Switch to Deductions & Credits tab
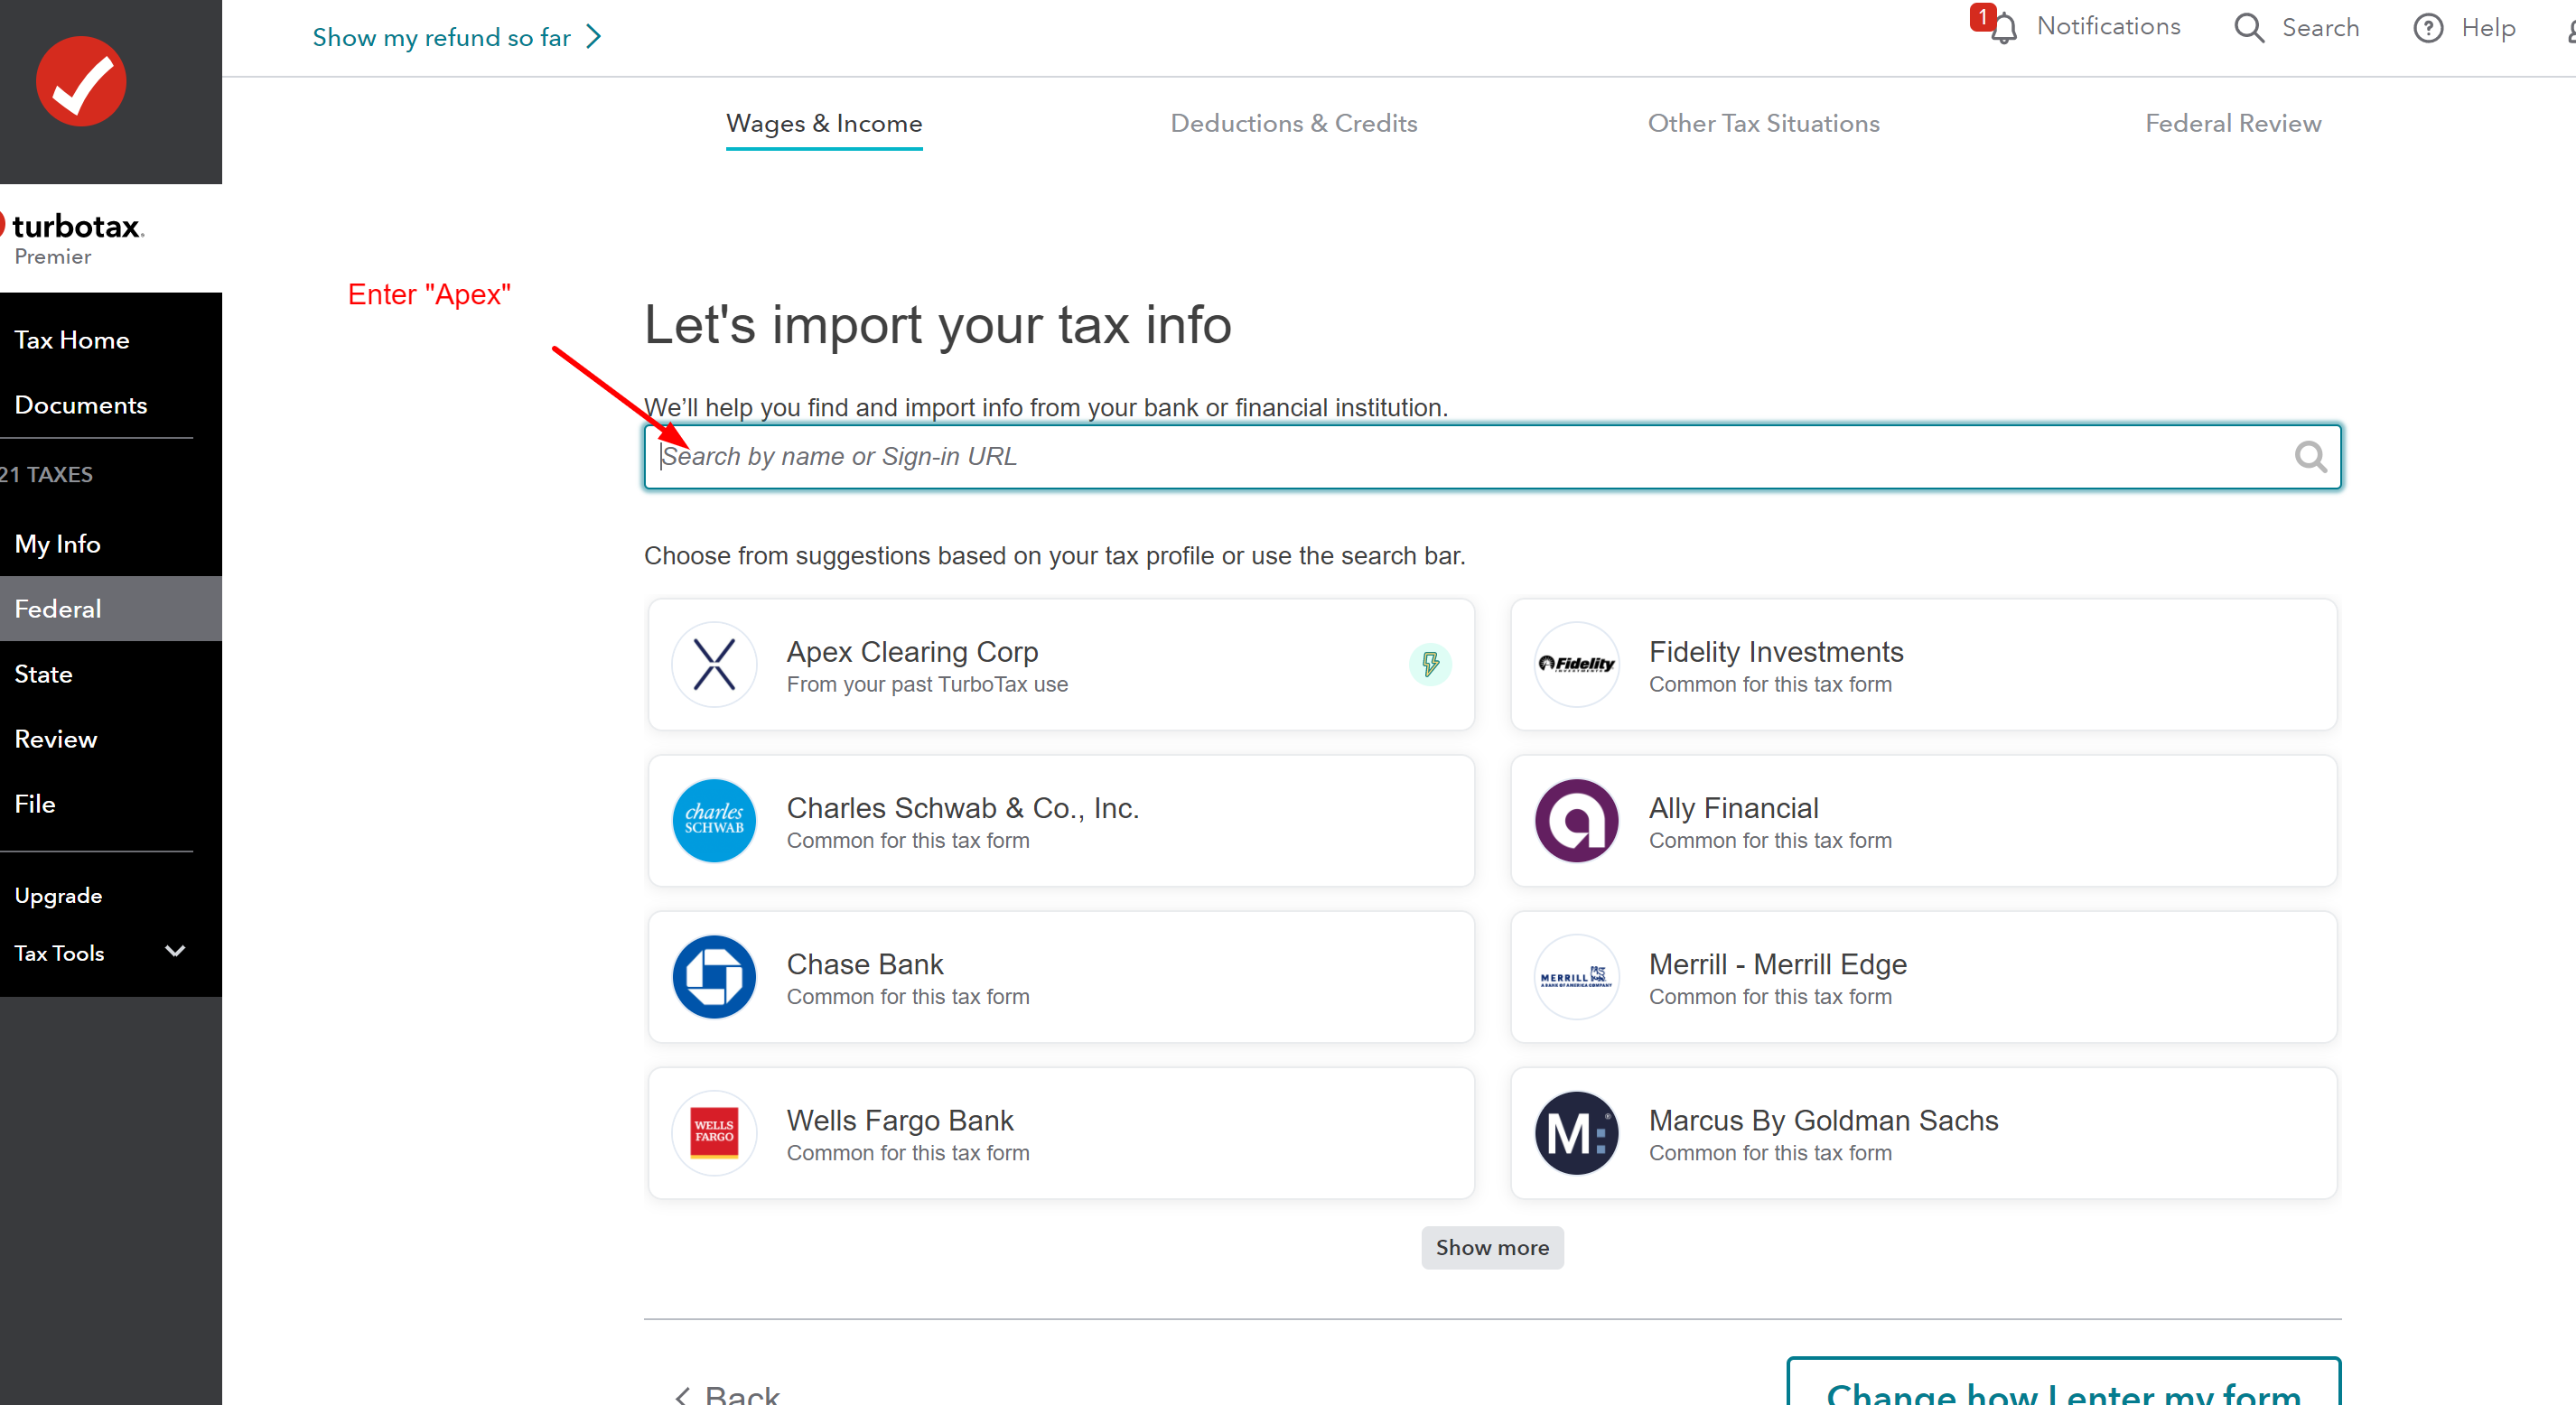This screenshot has height=1405, width=2576. (1293, 123)
